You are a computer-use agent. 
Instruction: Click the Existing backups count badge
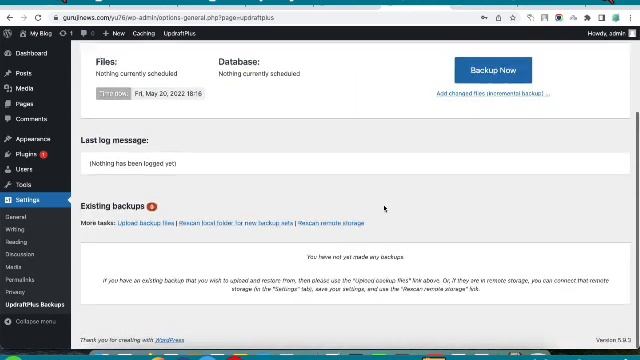point(152,207)
